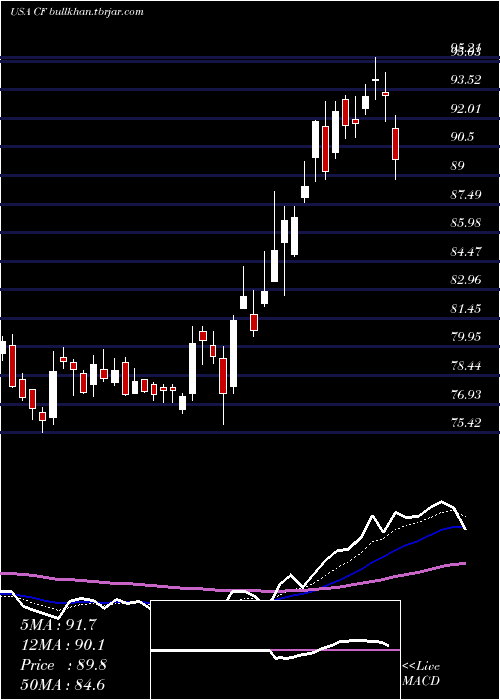The width and height of the screenshot is (500, 700).
Task: Click the '5MA : 91.7' readout
Action: (58, 625)
